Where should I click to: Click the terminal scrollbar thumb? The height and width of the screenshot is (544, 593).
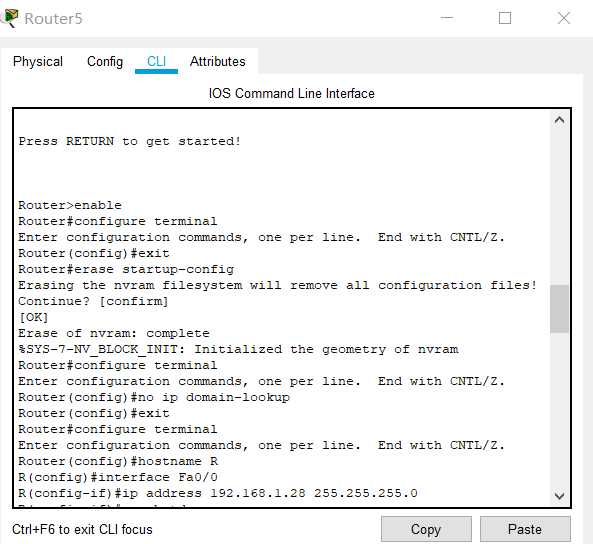point(559,309)
